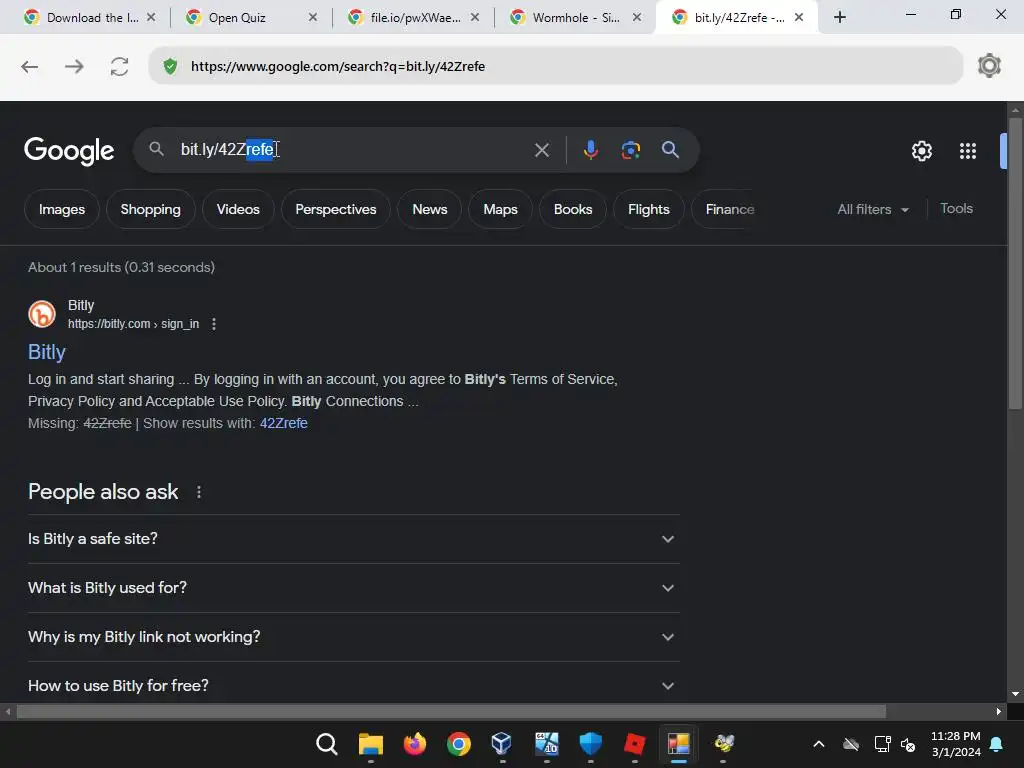Filter results by Shopping
The height and width of the screenshot is (768, 1024).
point(150,210)
